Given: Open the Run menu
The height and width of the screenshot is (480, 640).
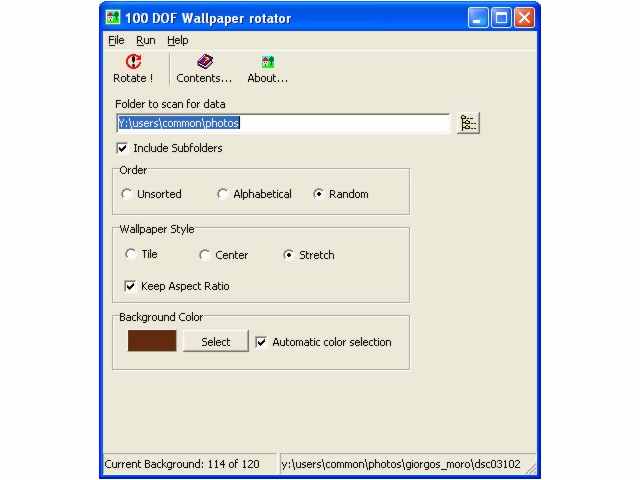Looking at the screenshot, I should click(146, 40).
